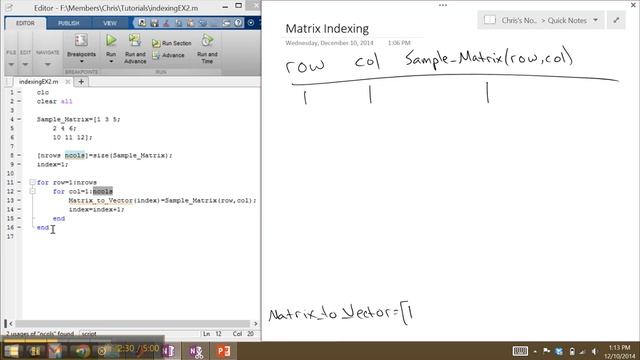Screen dimensions: 640x360
Task: Click 'Matrix_to_Vector' on line 13
Action: (x=100, y=200)
